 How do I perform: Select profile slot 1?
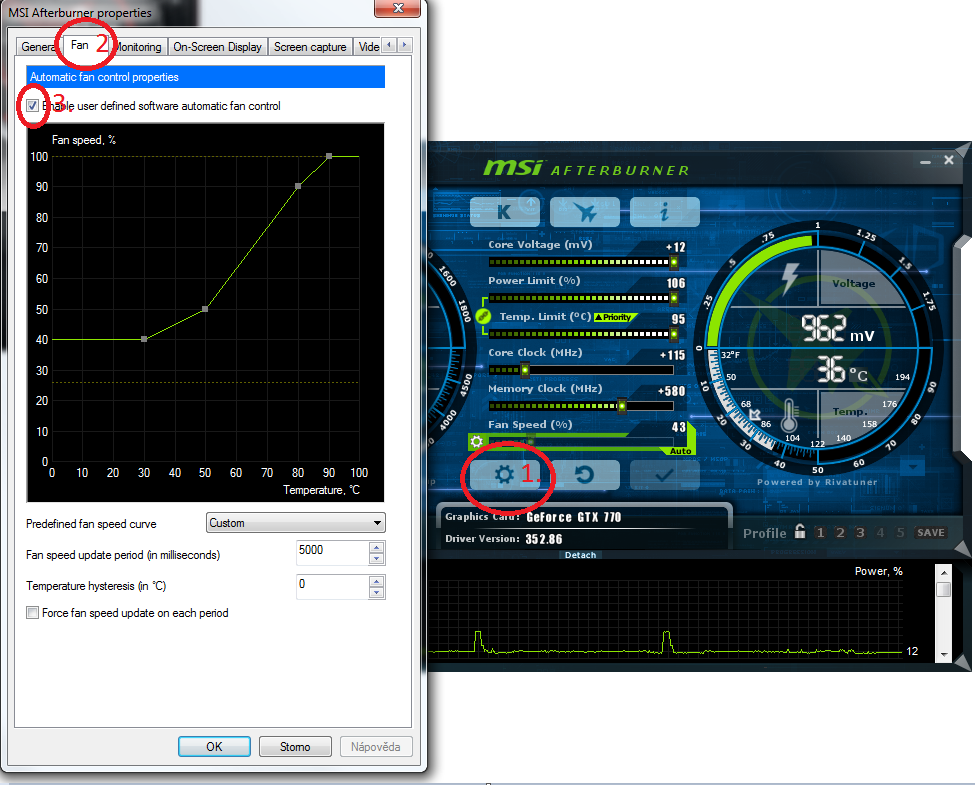tap(820, 532)
